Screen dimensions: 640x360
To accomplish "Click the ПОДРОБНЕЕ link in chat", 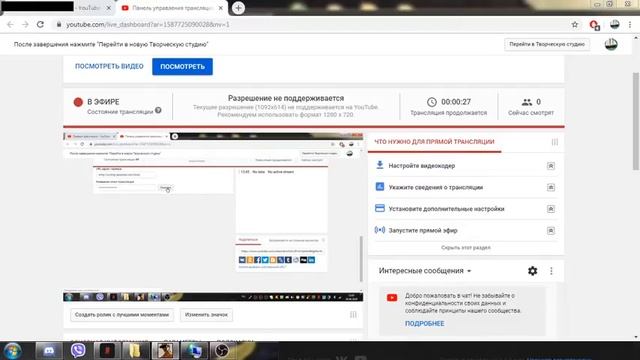I will [424, 323].
